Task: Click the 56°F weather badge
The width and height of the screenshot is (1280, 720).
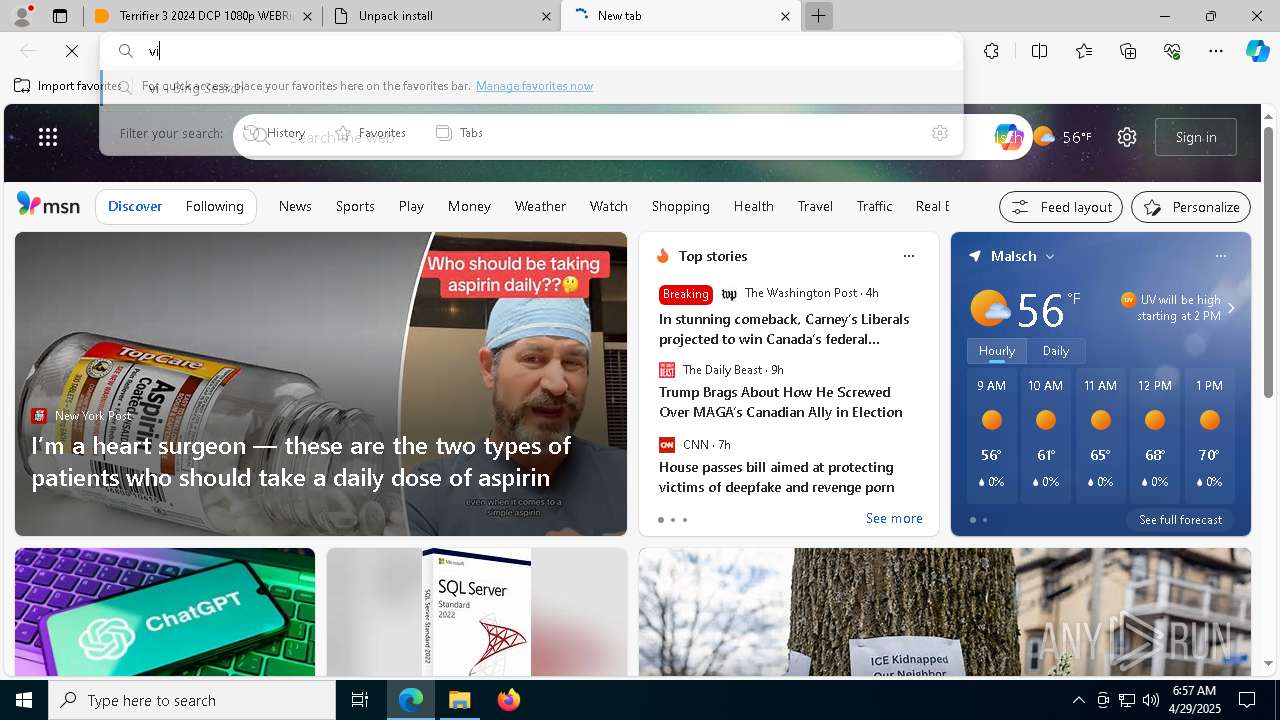Action: click(1062, 137)
